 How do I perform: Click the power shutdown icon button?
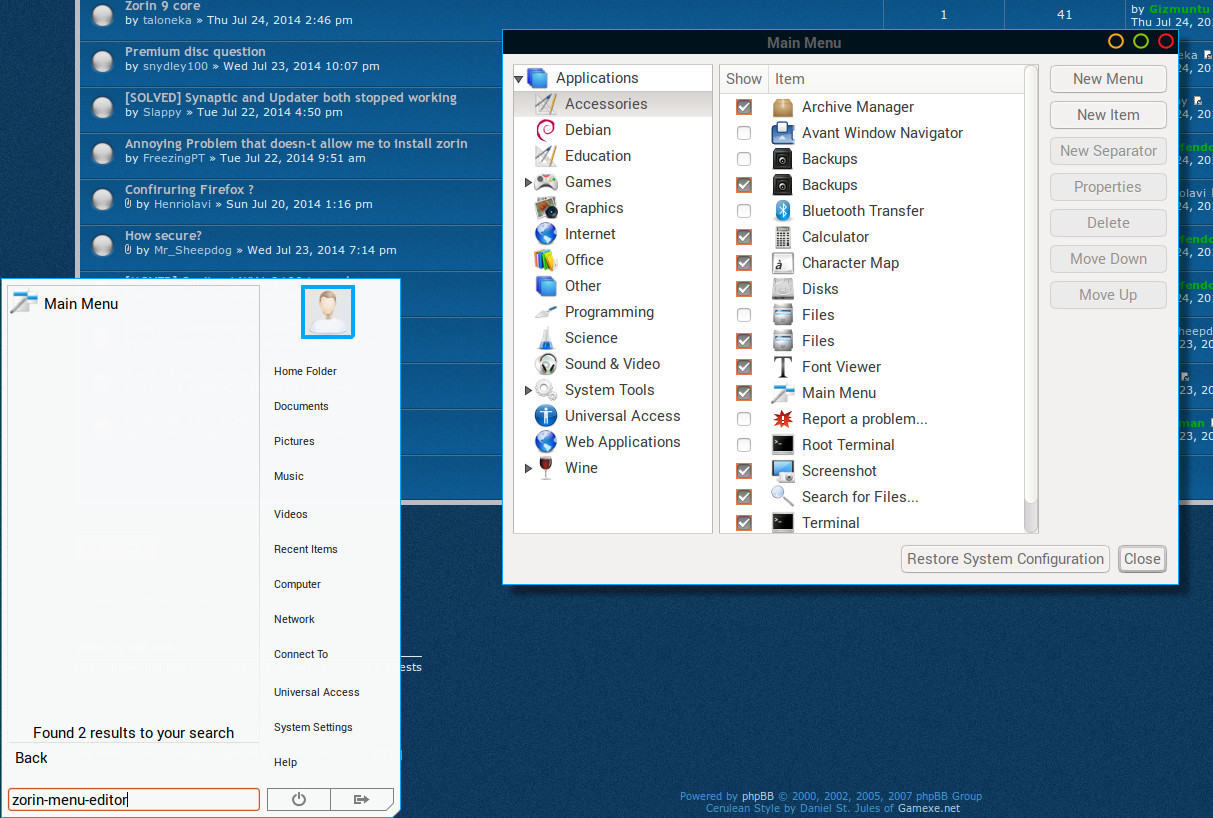pos(298,799)
